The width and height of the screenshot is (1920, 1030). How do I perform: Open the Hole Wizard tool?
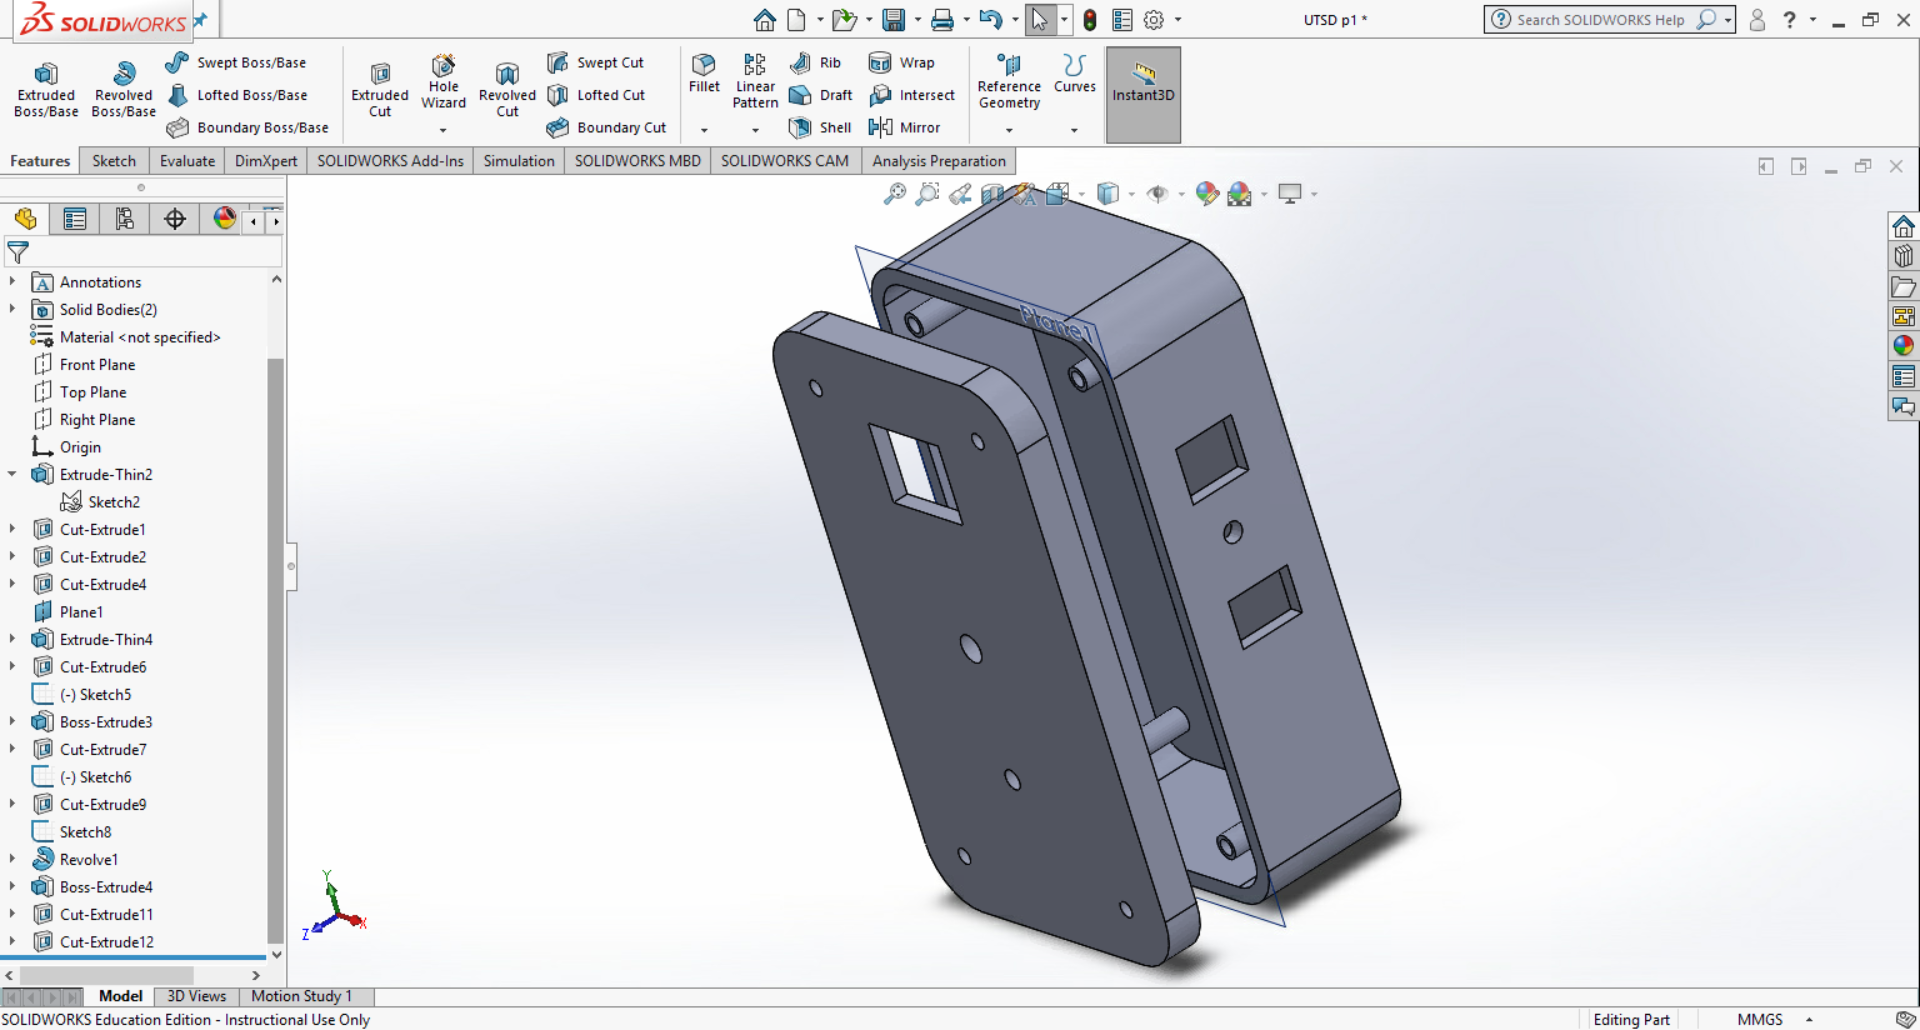[443, 82]
